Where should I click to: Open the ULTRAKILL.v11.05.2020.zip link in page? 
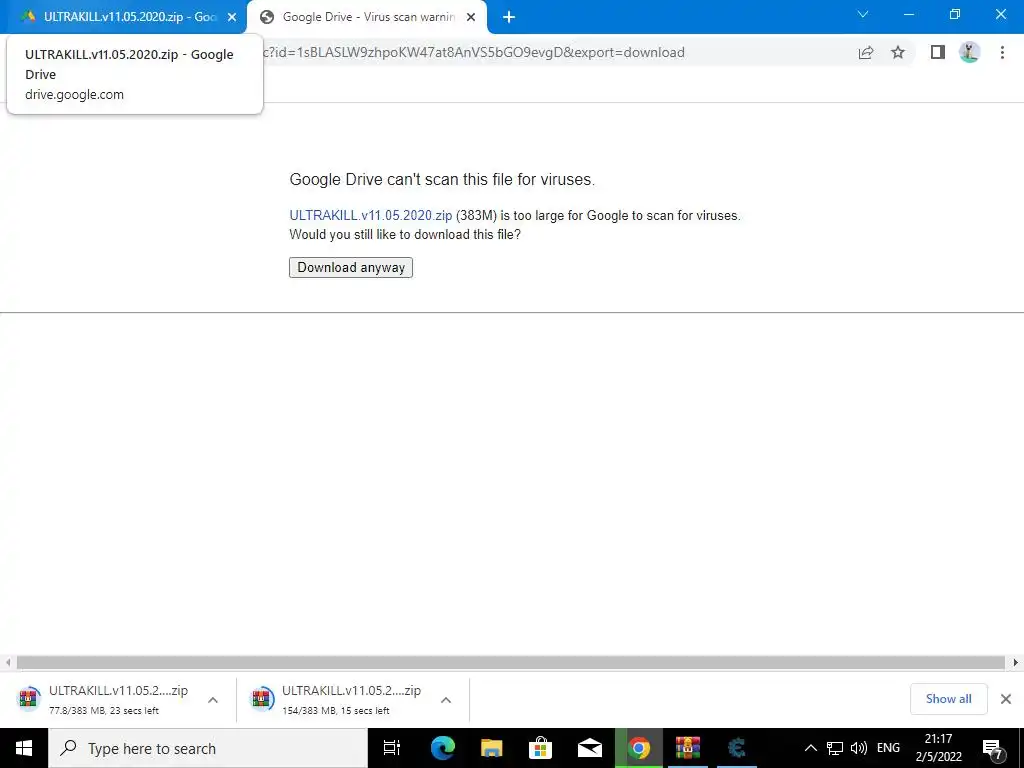coord(371,216)
